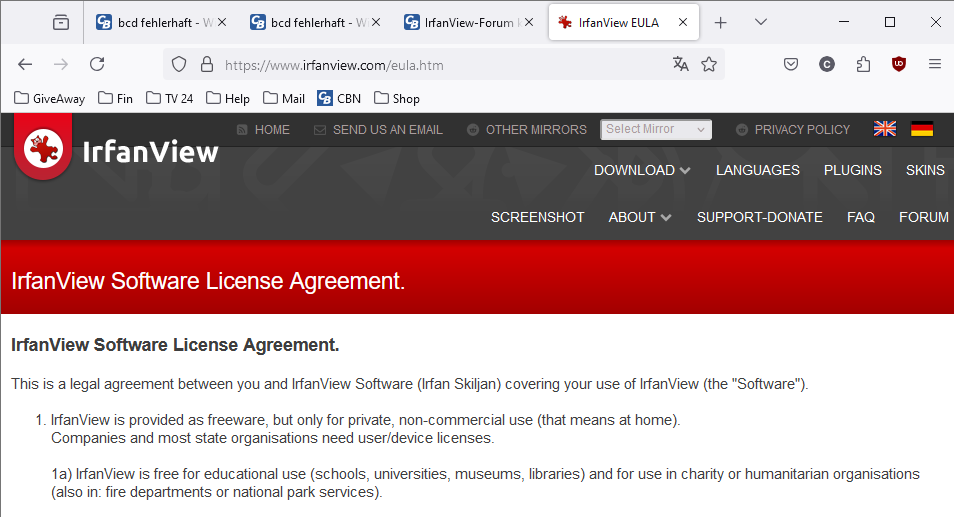Open the FORUM page
The image size is (954, 517).
pos(924,217)
